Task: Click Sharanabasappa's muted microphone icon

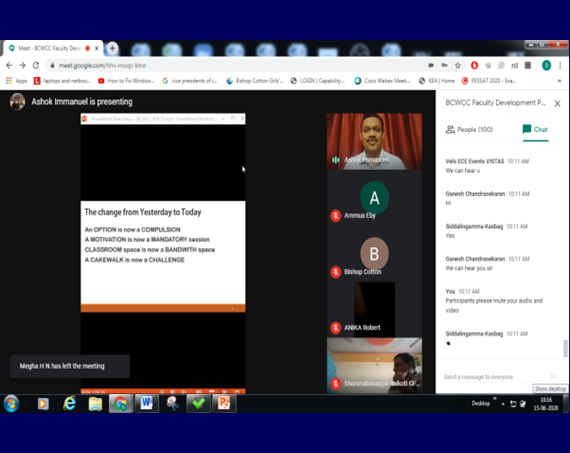Action: click(336, 384)
